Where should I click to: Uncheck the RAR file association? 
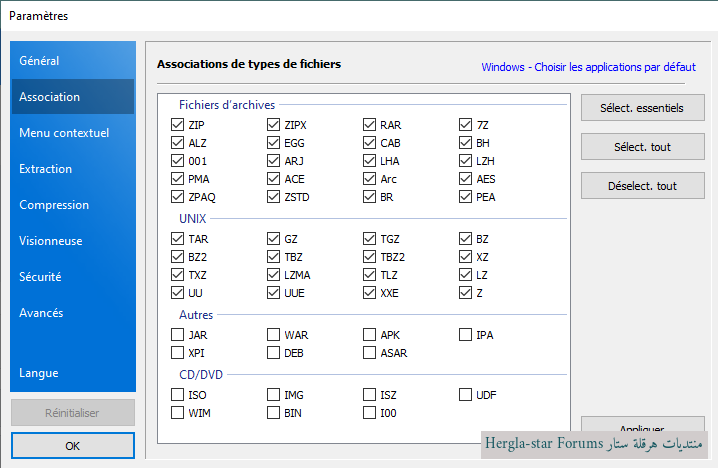[x=370, y=125]
